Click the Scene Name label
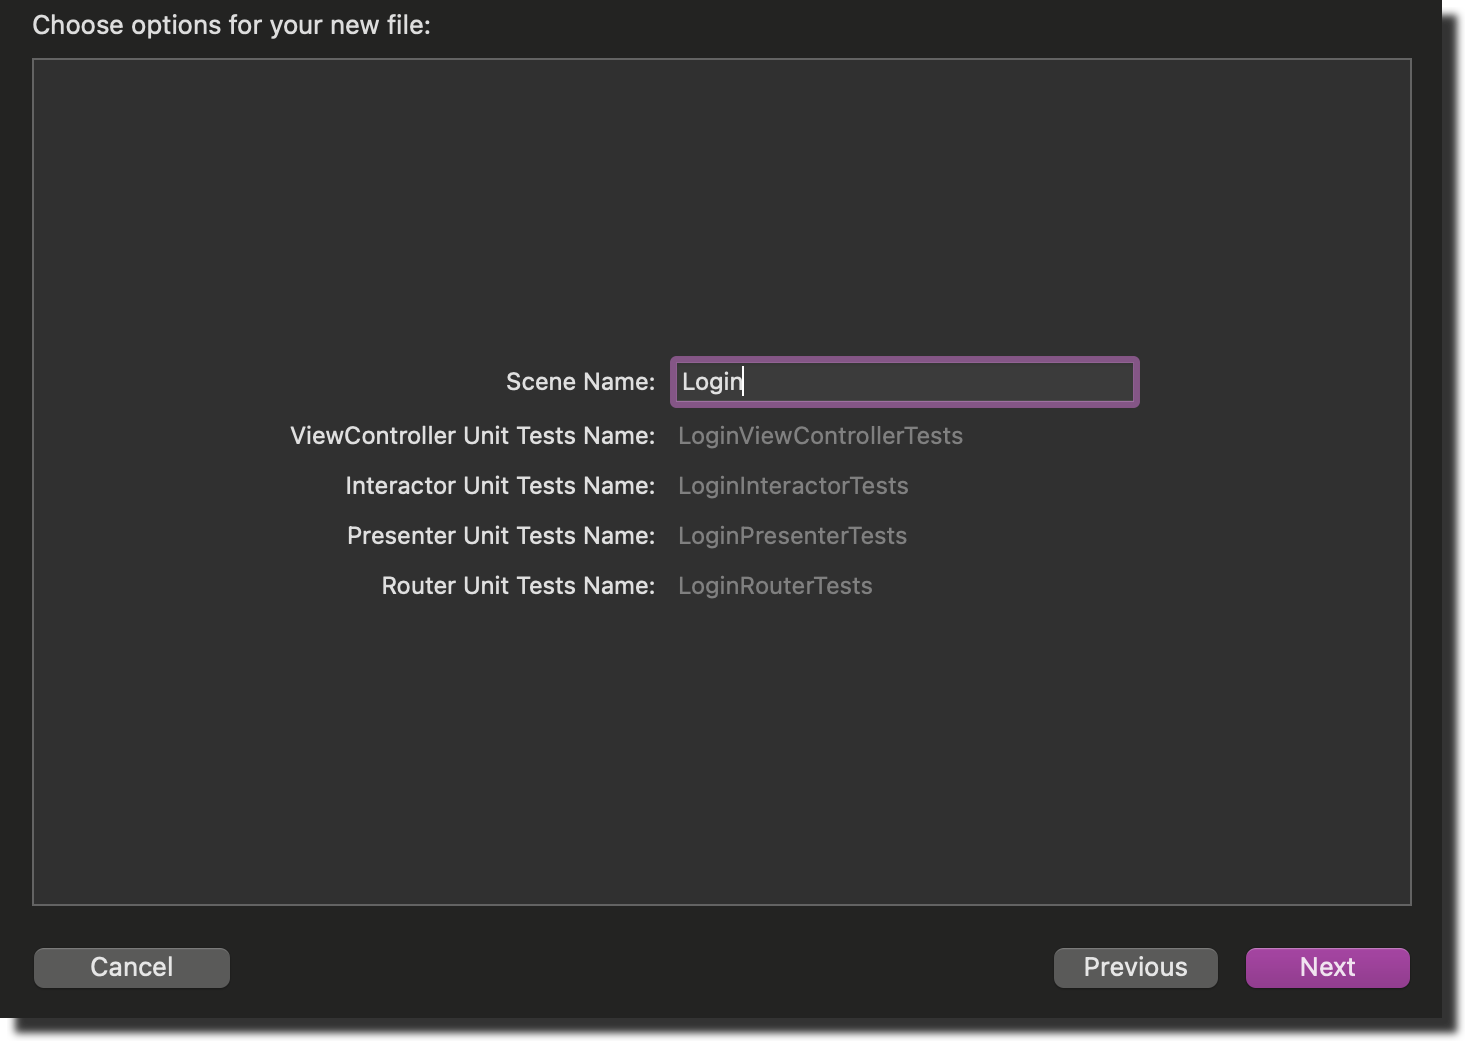Image resolution: width=1465 pixels, height=1041 pixels. point(580,382)
